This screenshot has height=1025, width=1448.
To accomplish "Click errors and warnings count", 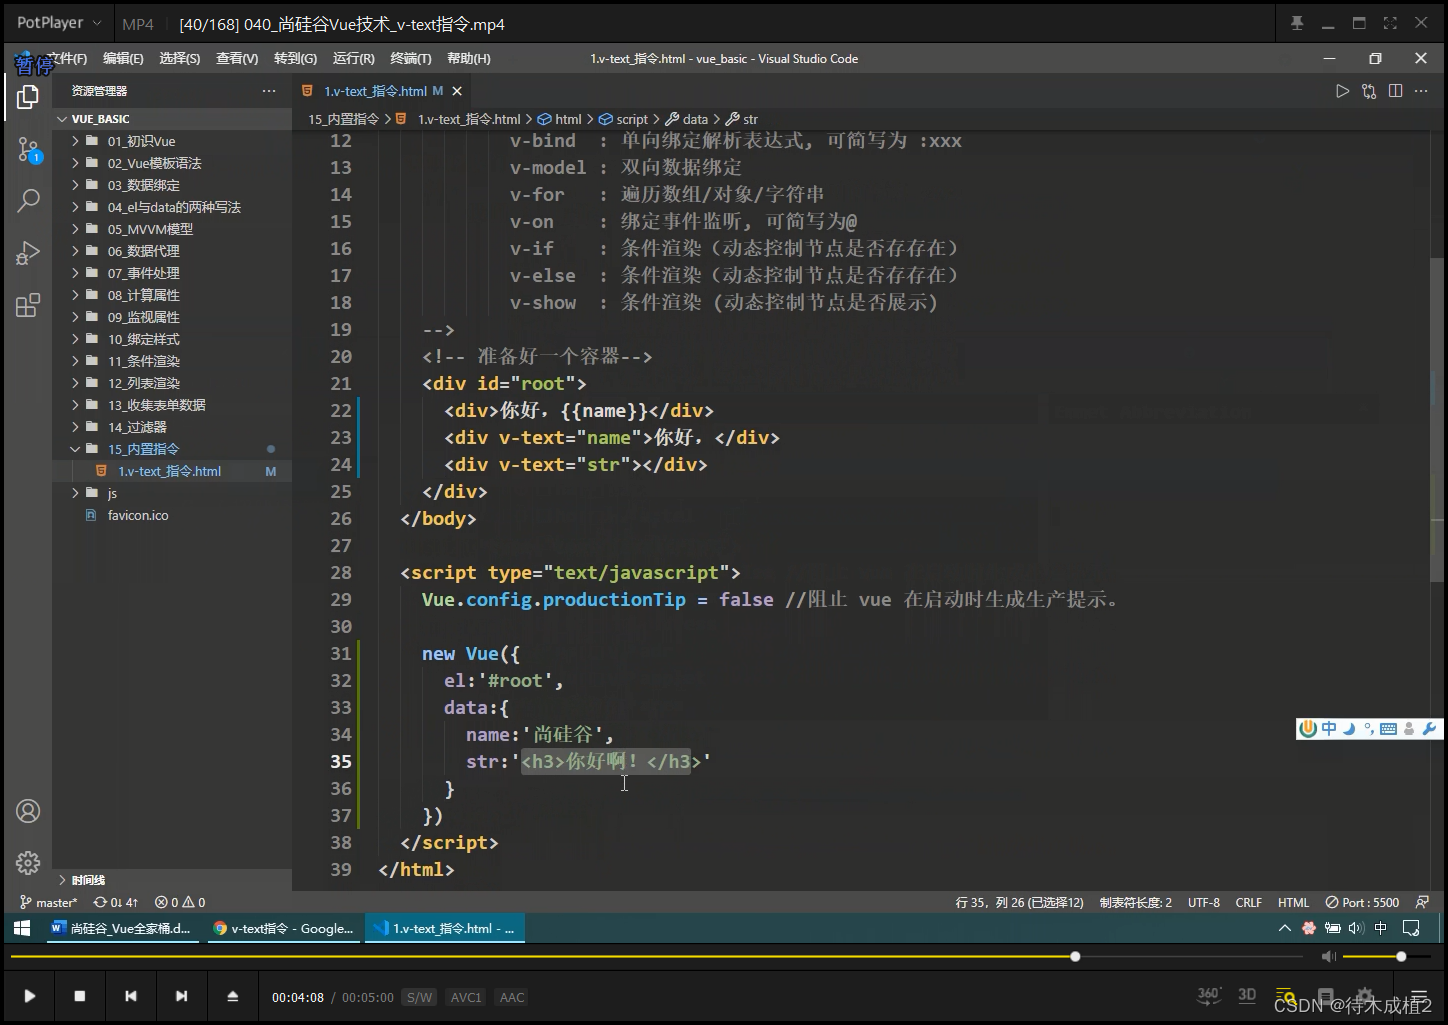I will coord(180,902).
